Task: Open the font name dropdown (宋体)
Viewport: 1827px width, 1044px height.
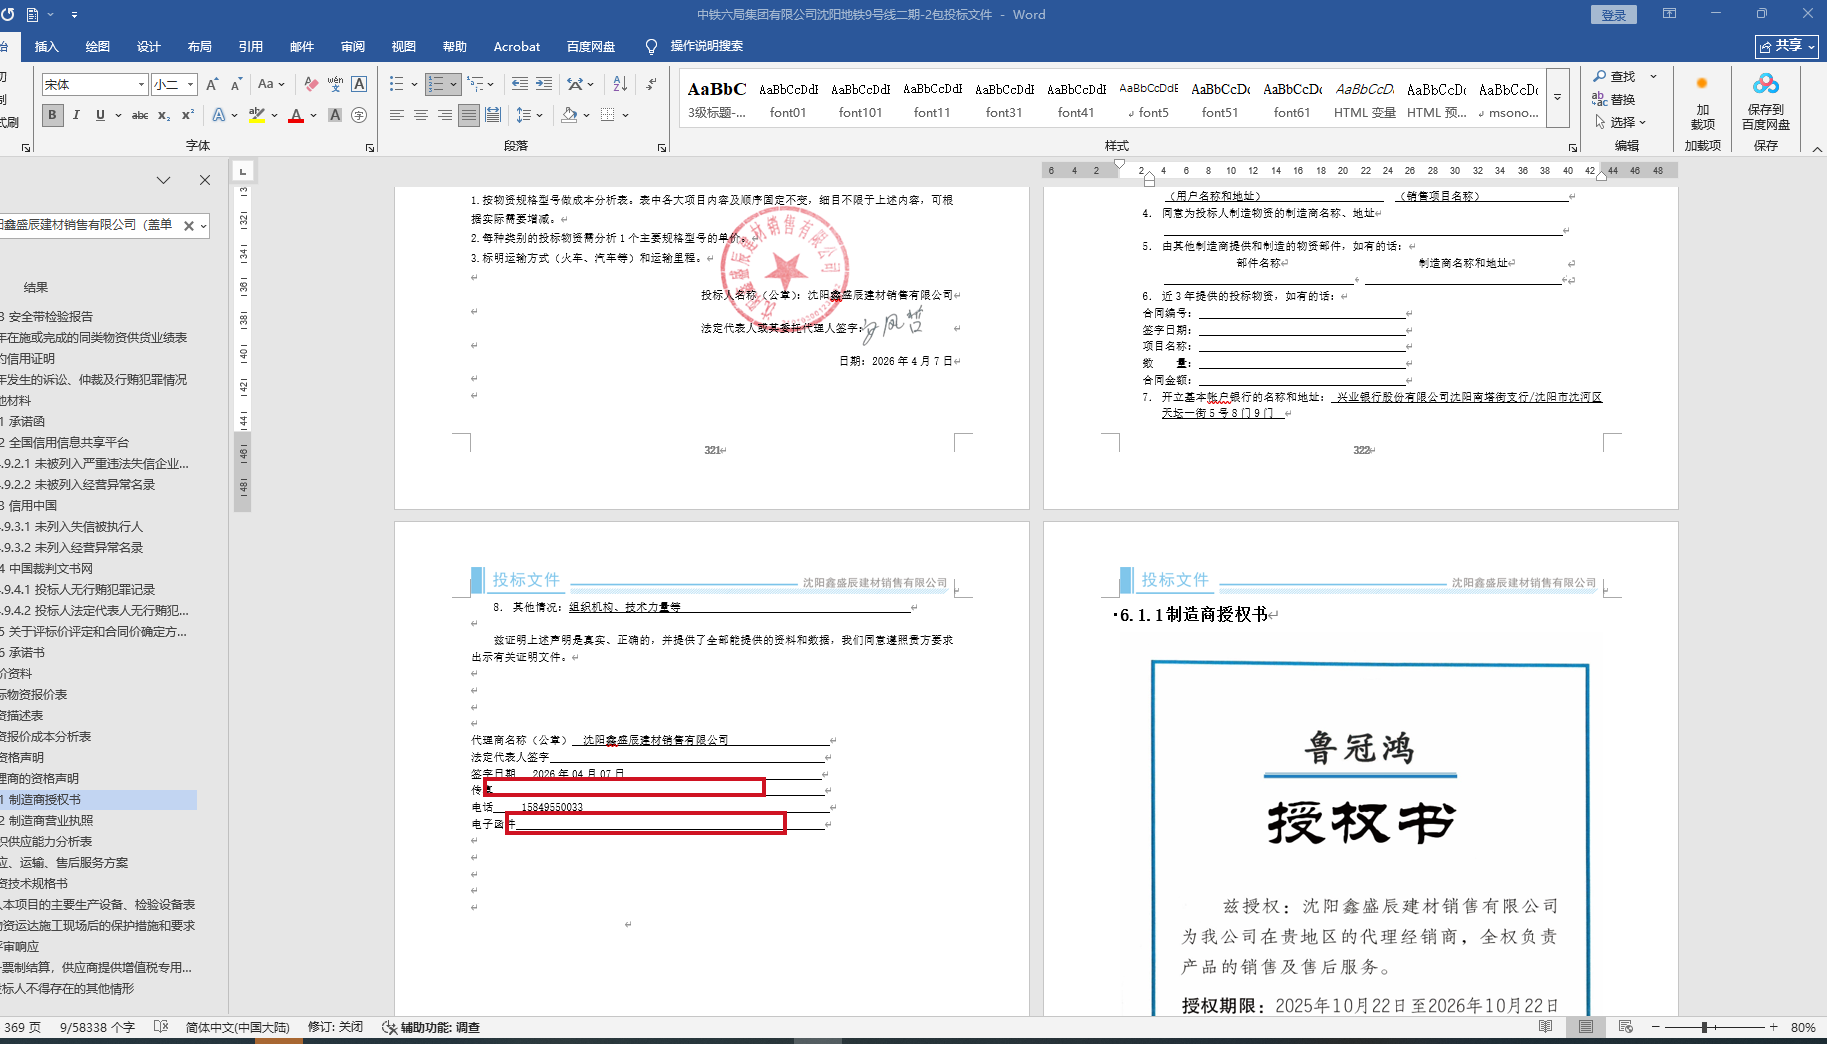Action: (141, 85)
